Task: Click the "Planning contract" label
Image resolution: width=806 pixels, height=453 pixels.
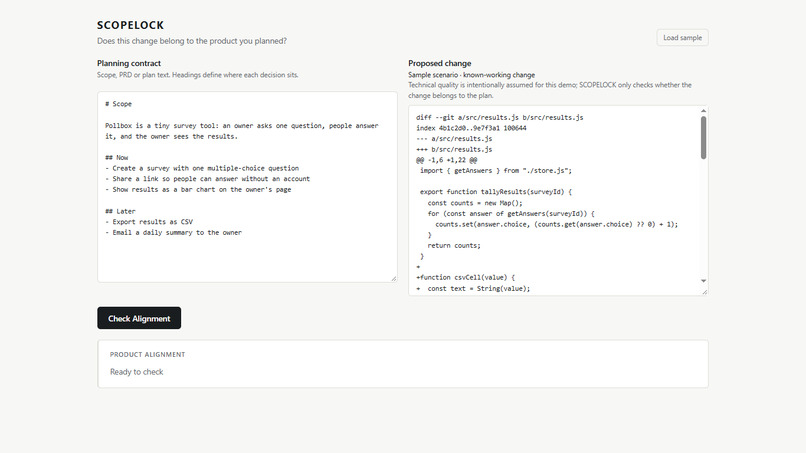Action: [x=129, y=63]
